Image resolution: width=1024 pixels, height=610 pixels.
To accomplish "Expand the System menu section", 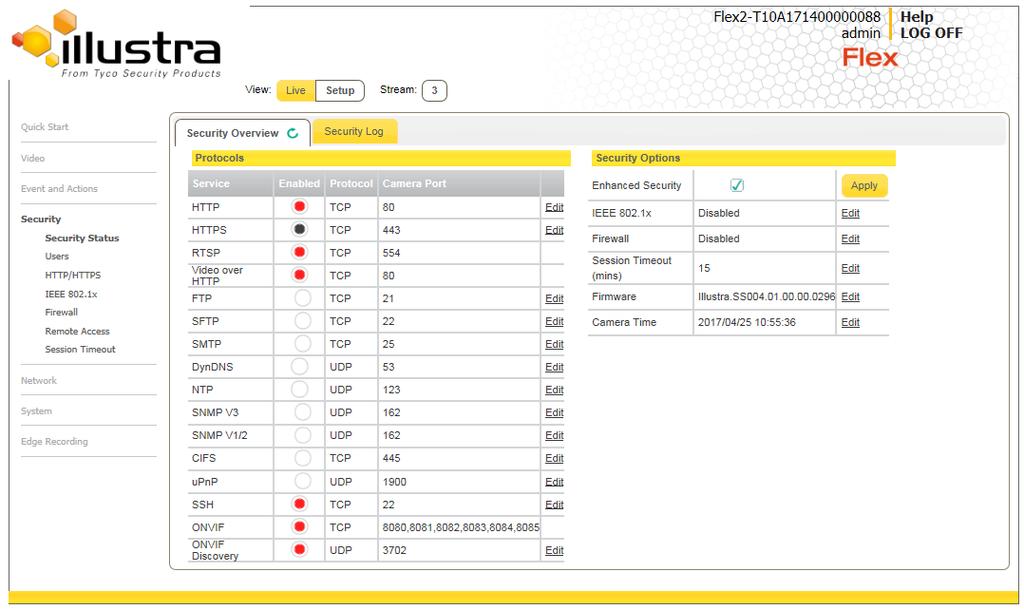I will click(36, 411).
